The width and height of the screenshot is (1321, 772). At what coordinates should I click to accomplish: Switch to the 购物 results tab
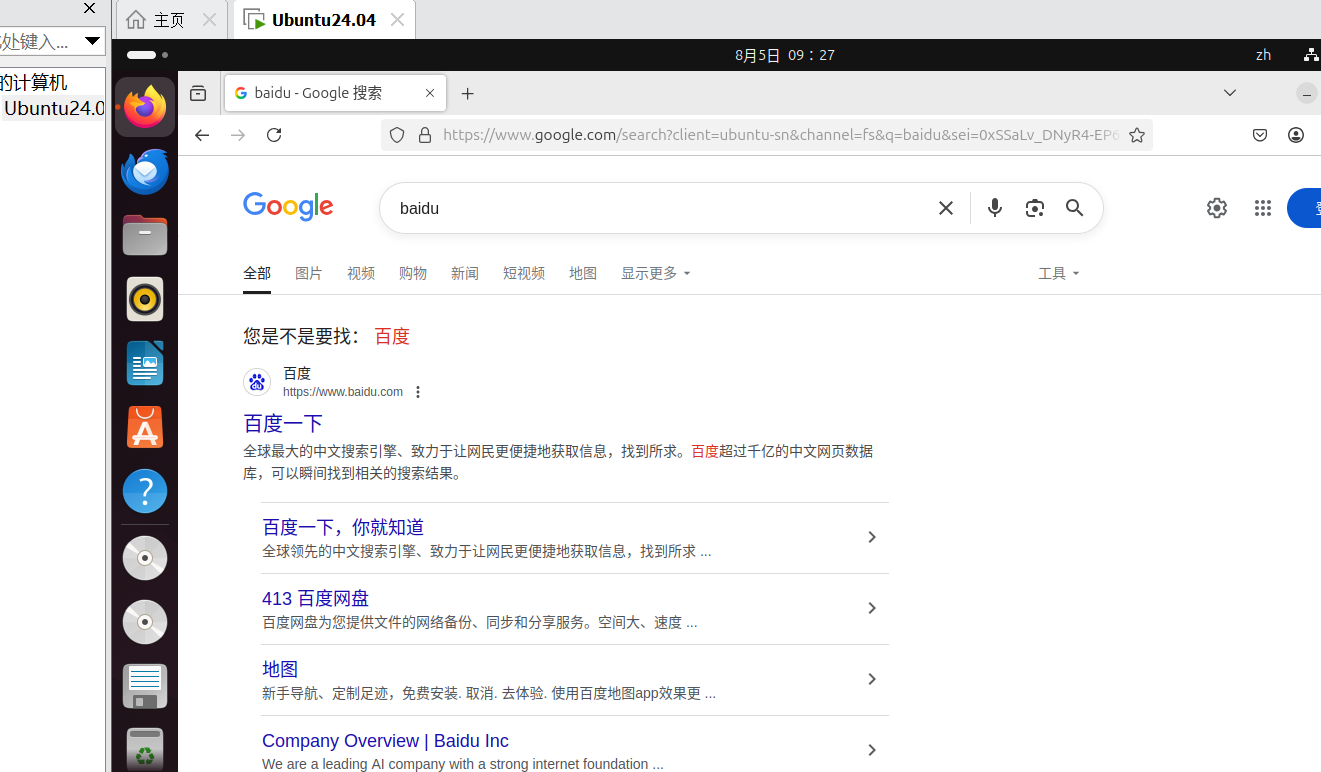tap(413, 273)
